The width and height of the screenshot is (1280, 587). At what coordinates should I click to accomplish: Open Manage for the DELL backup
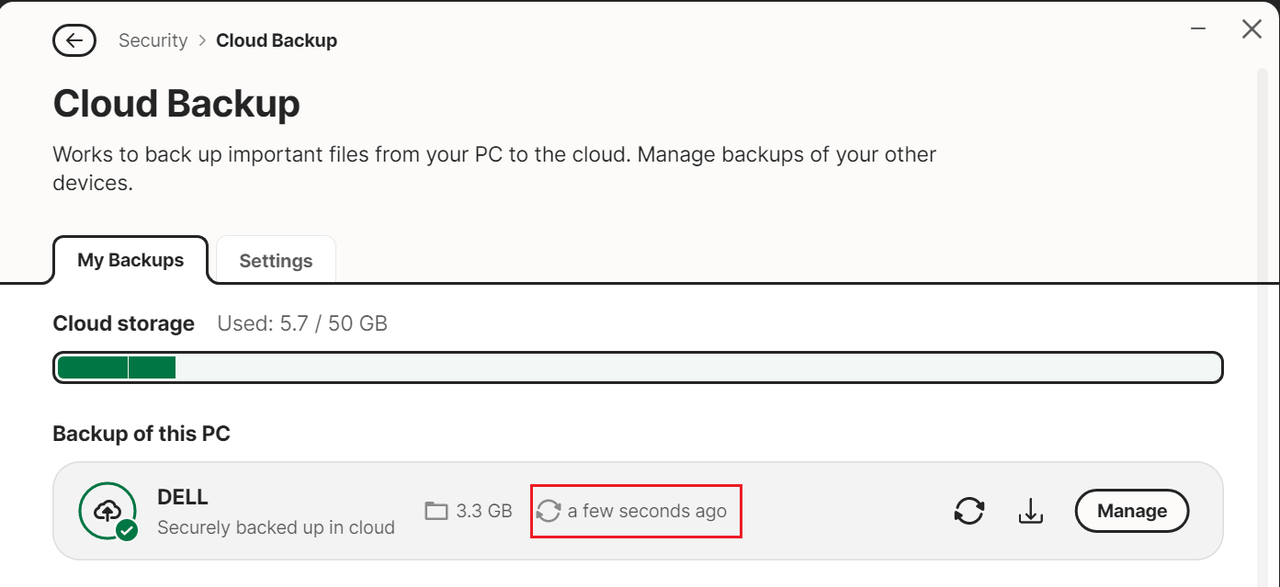pos(1132,511)
